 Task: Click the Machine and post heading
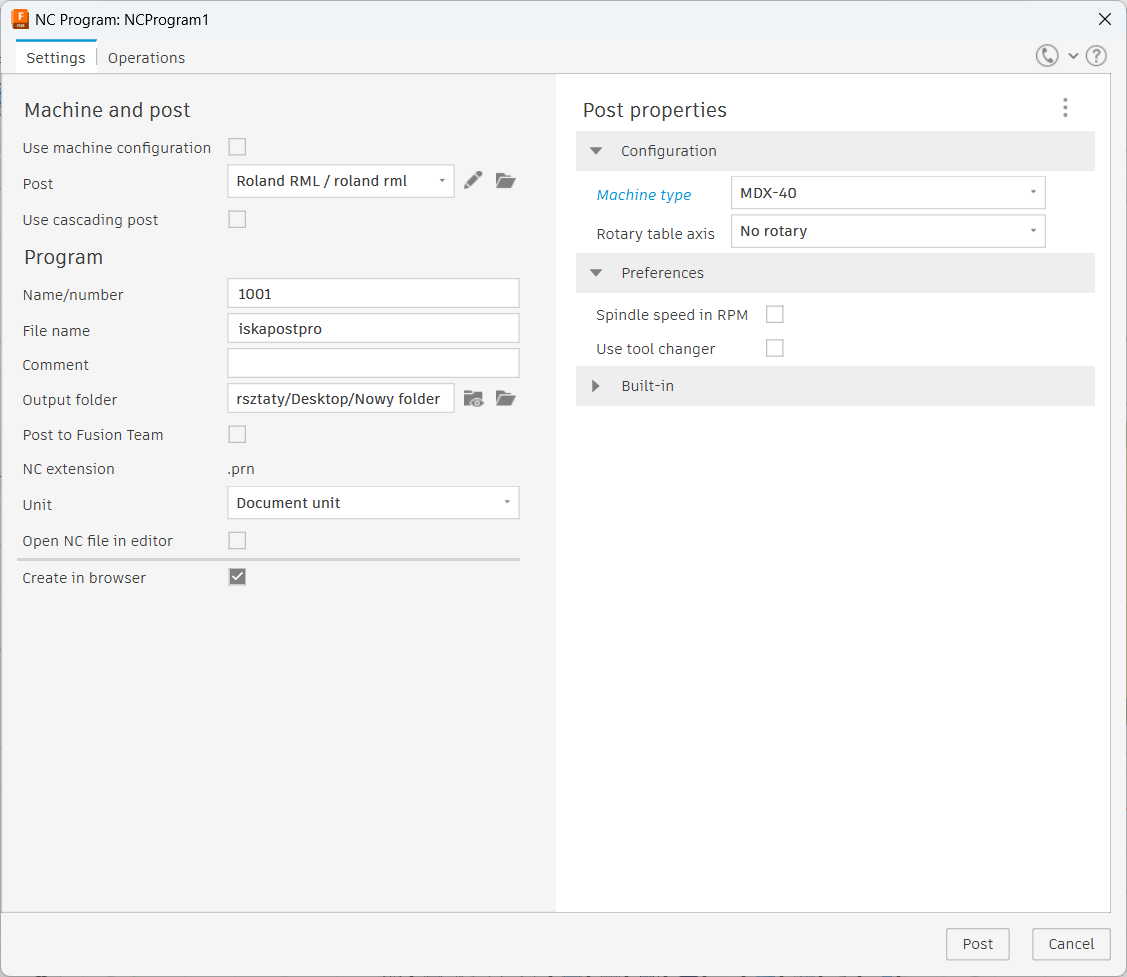coord(107,110)
